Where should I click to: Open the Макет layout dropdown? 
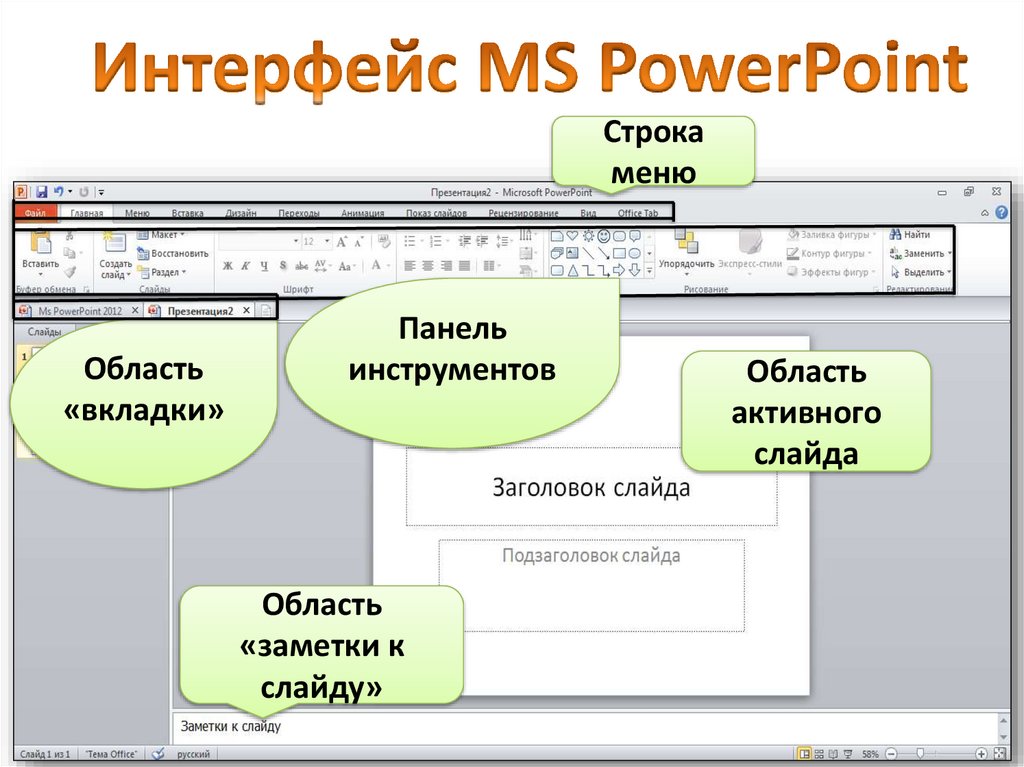(161, 235)
